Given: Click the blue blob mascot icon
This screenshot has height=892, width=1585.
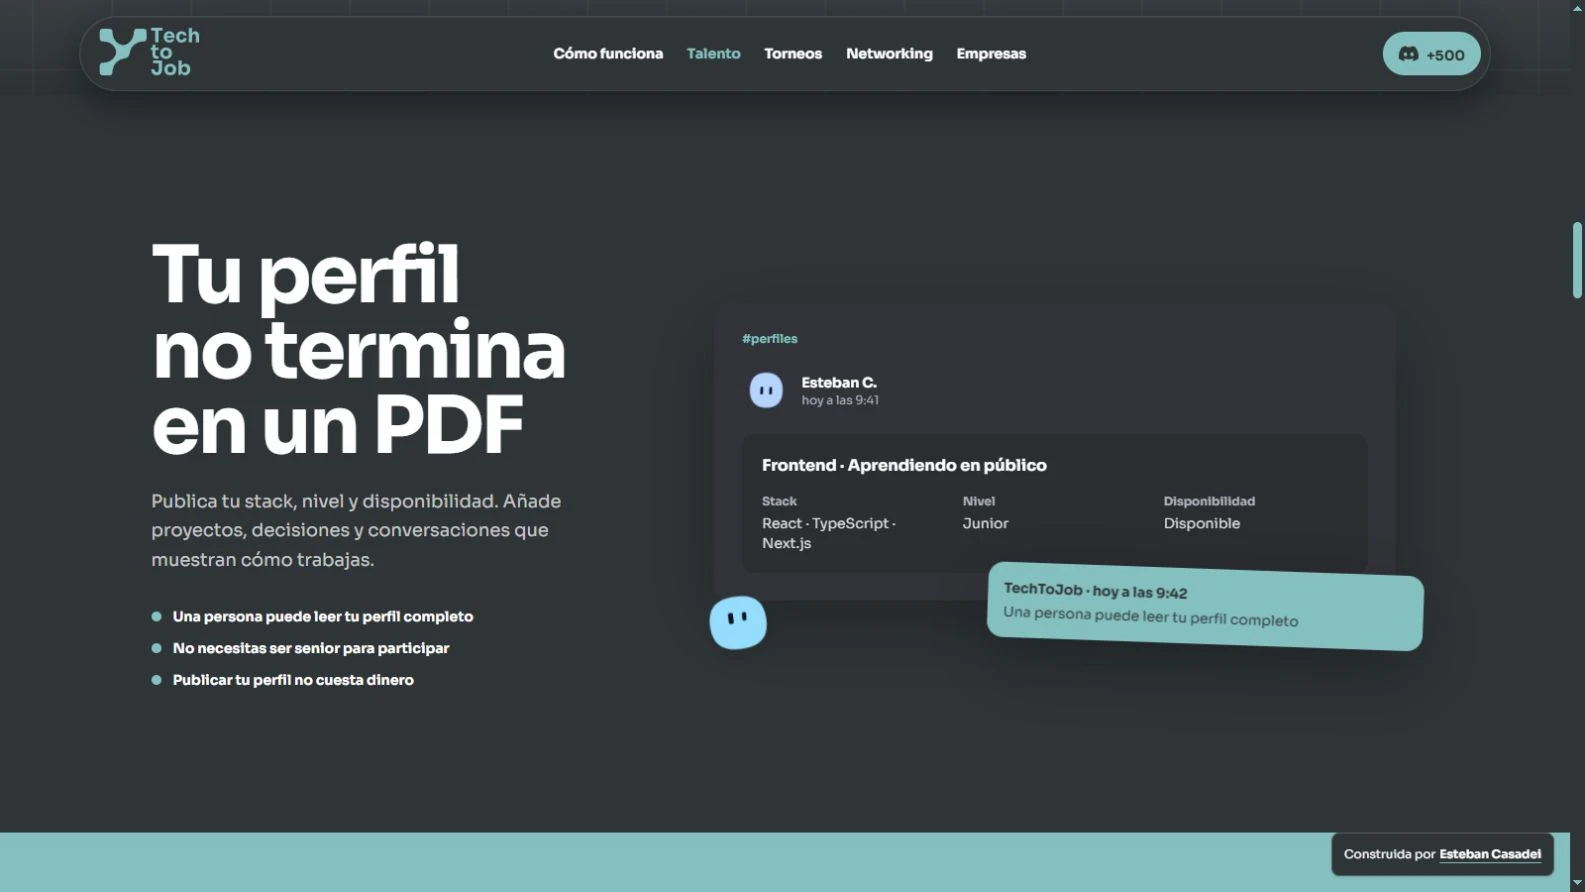Looking at the screenshot, I should [738, 622].
